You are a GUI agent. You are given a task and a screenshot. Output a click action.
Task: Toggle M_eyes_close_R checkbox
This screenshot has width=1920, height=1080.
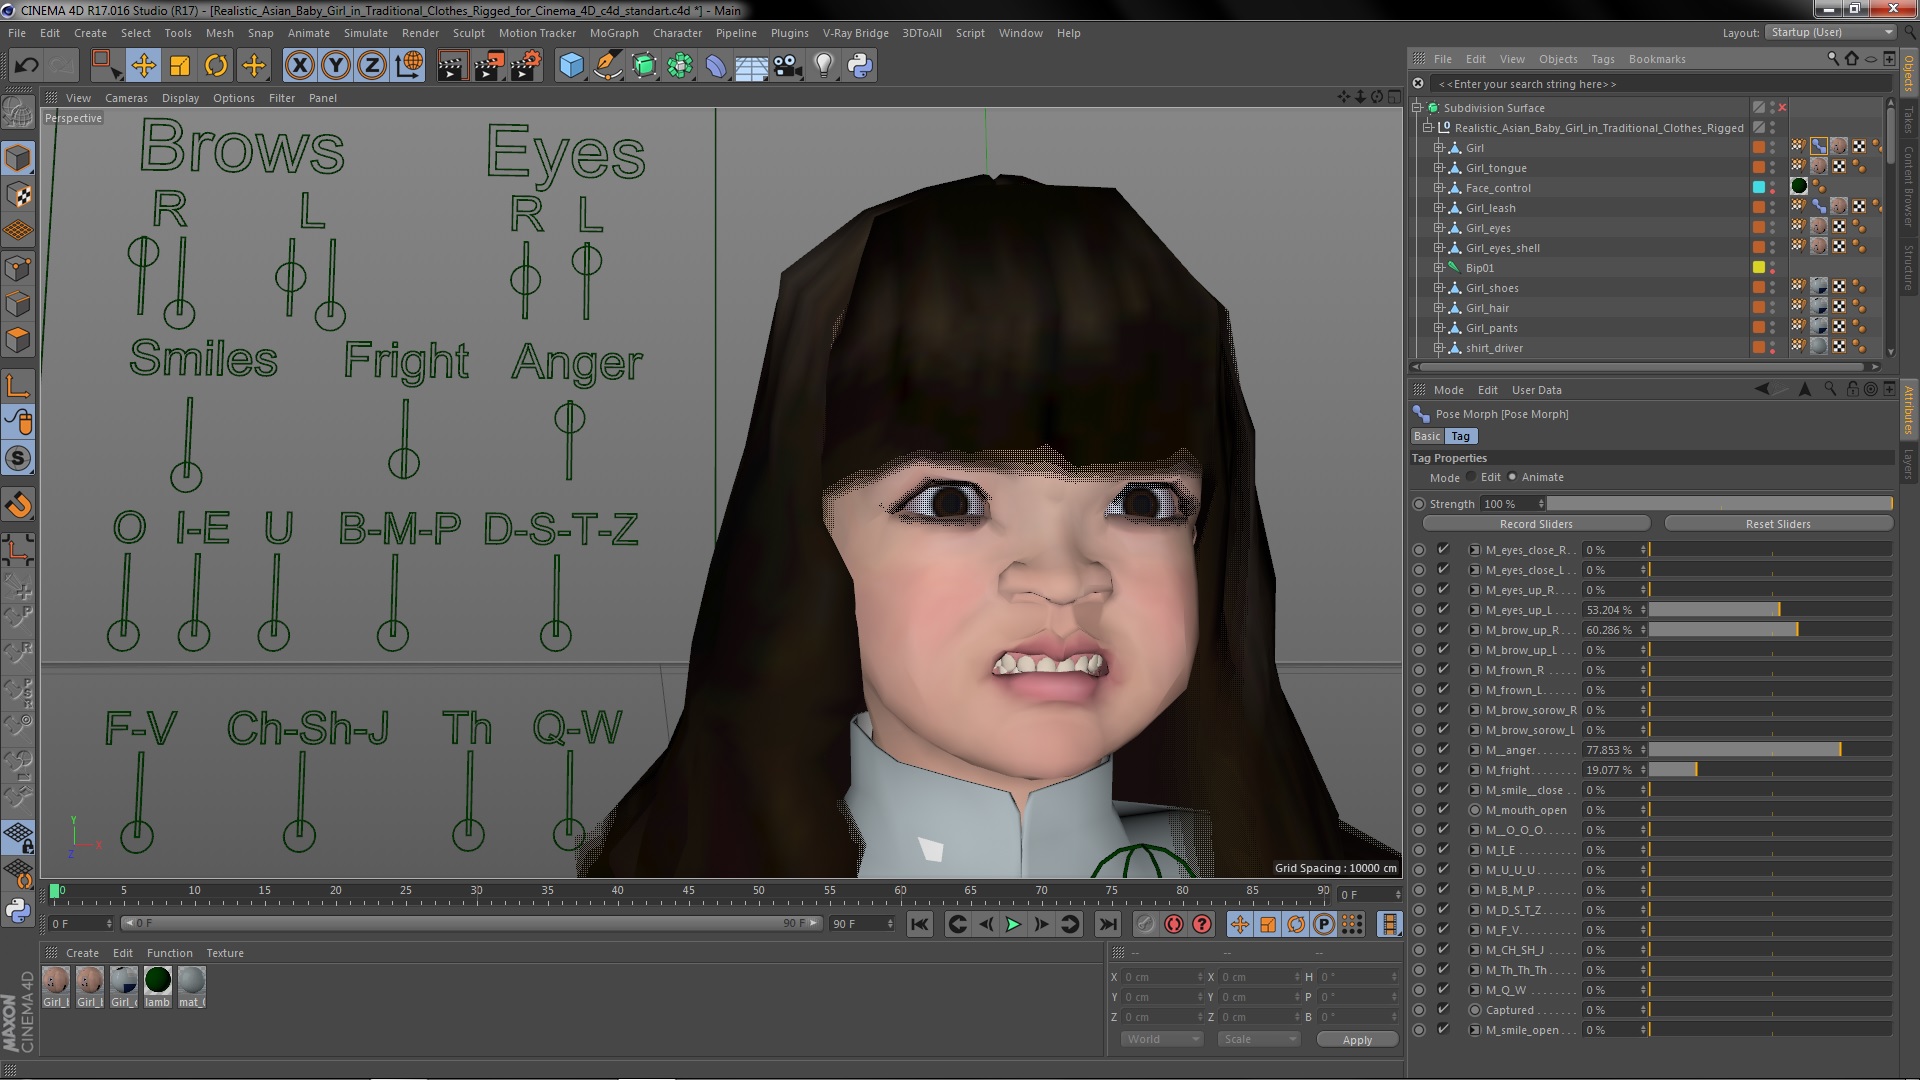(1443, 549)
